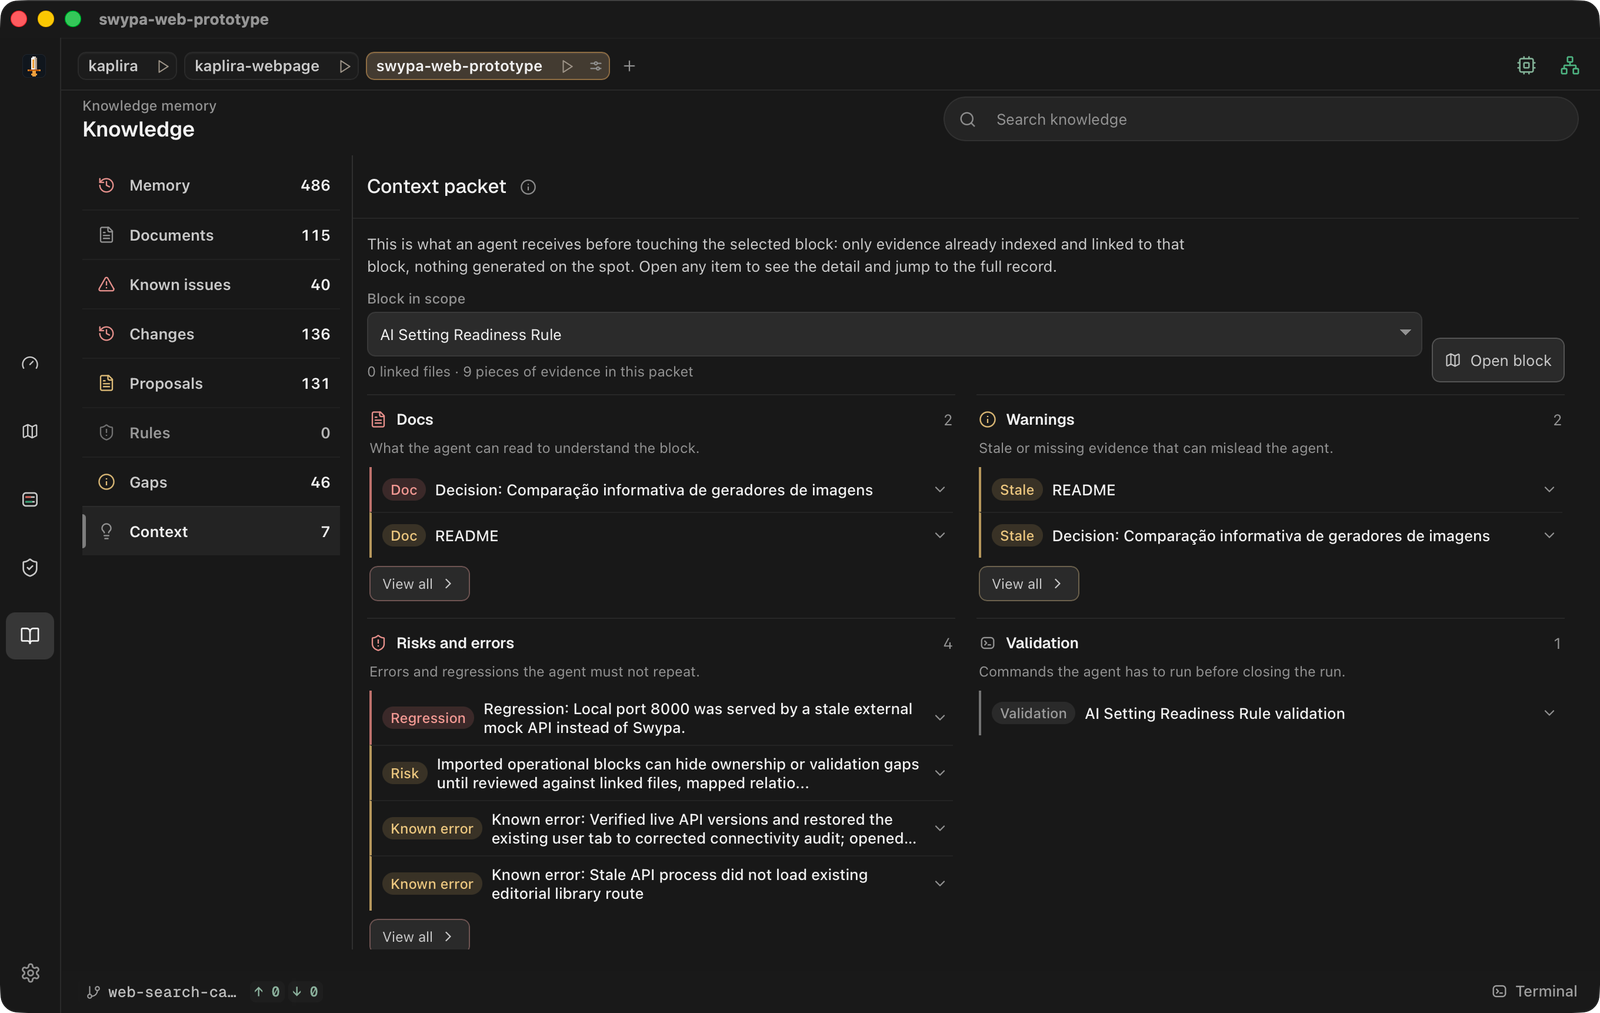Select the Known issues category
The width and height of the screenshot is (1600, 1013).
click(x=211, y=284)
